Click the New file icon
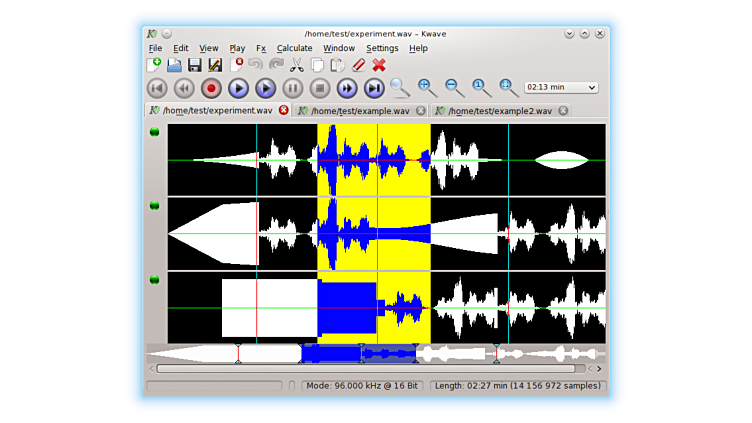The height and width of the screenshot is (423, 752). [x=154, y=65]
